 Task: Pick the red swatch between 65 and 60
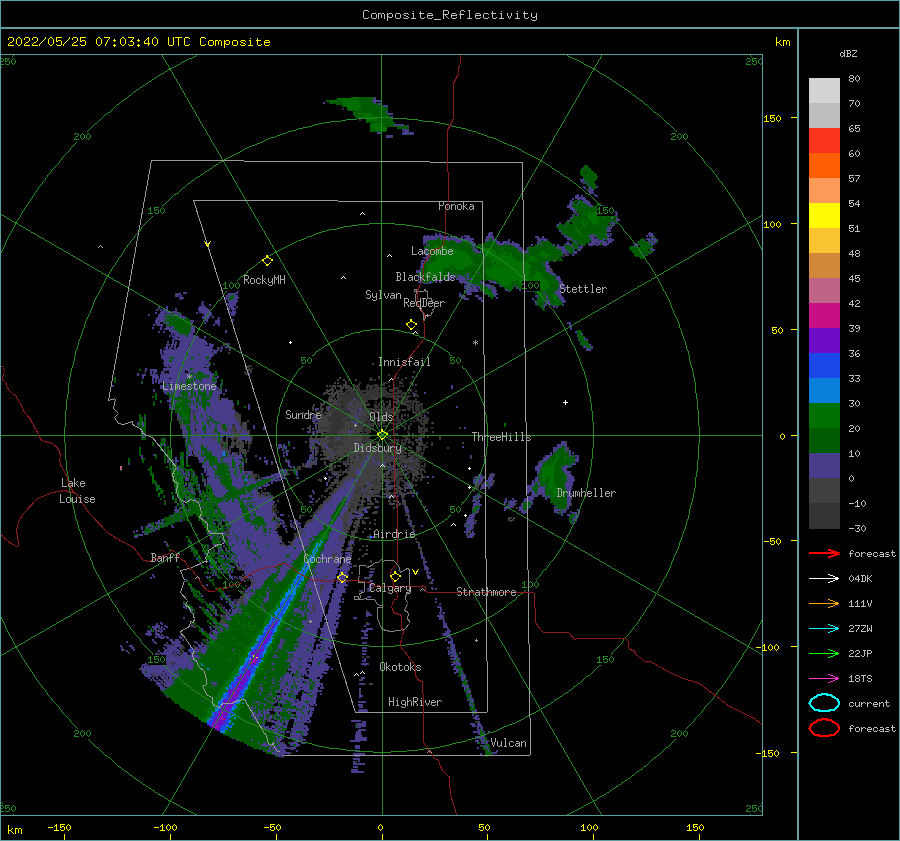coord(824,140)
